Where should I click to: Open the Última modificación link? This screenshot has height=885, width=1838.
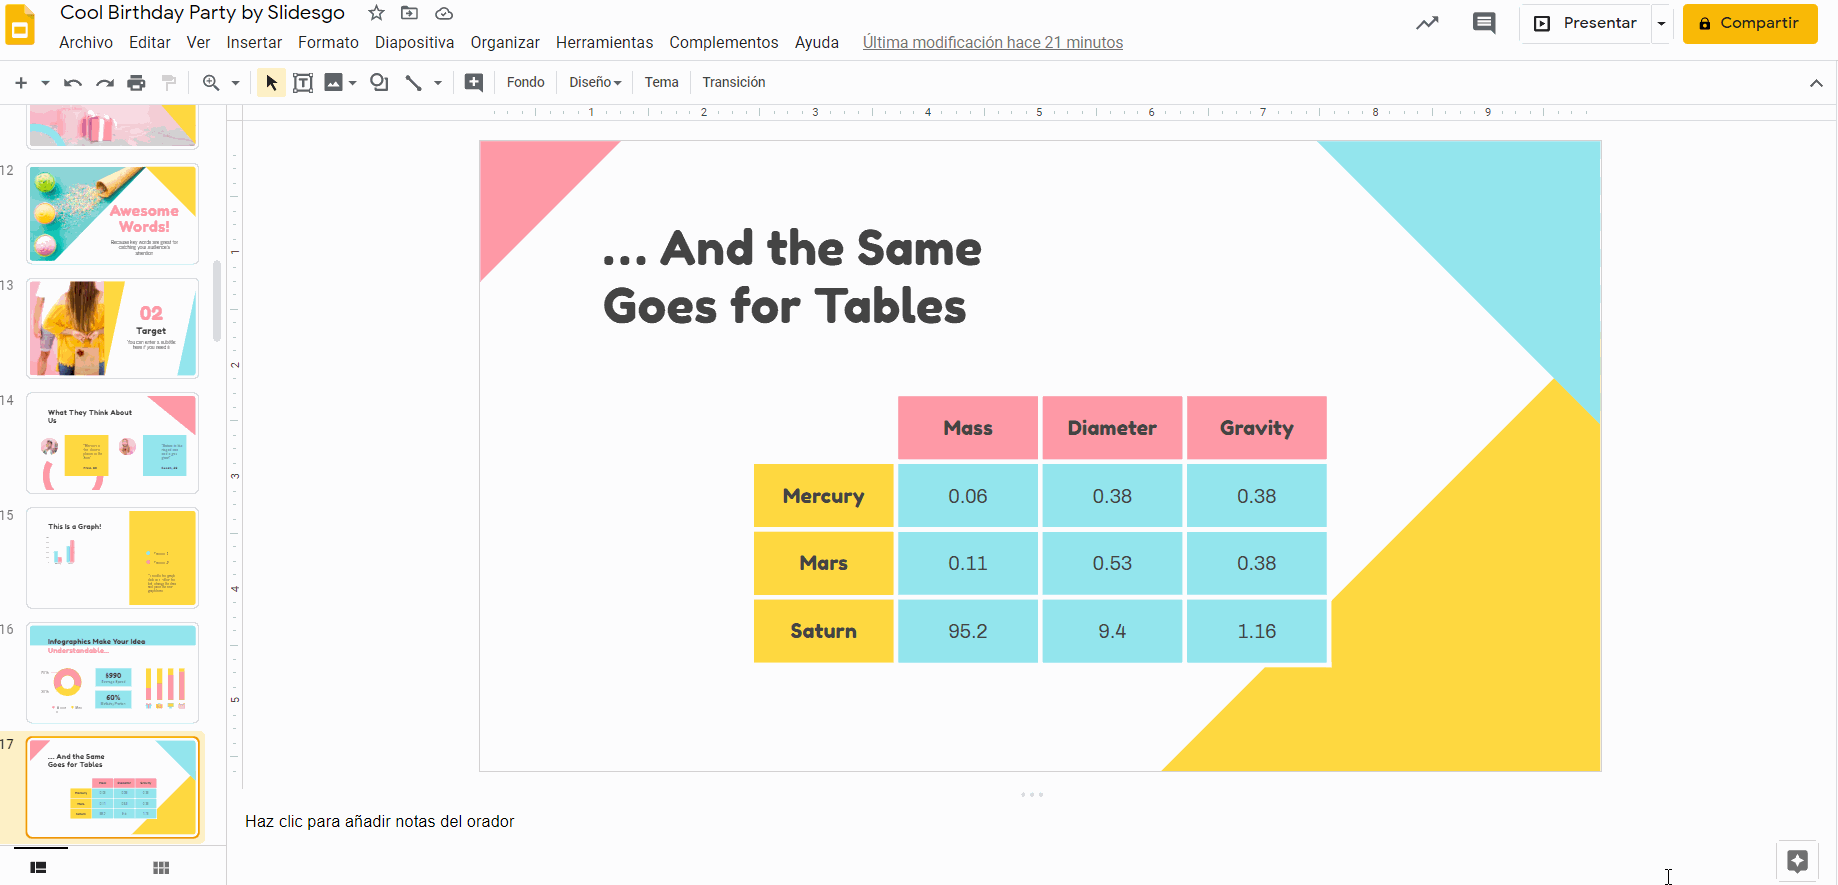click(992, 42)
